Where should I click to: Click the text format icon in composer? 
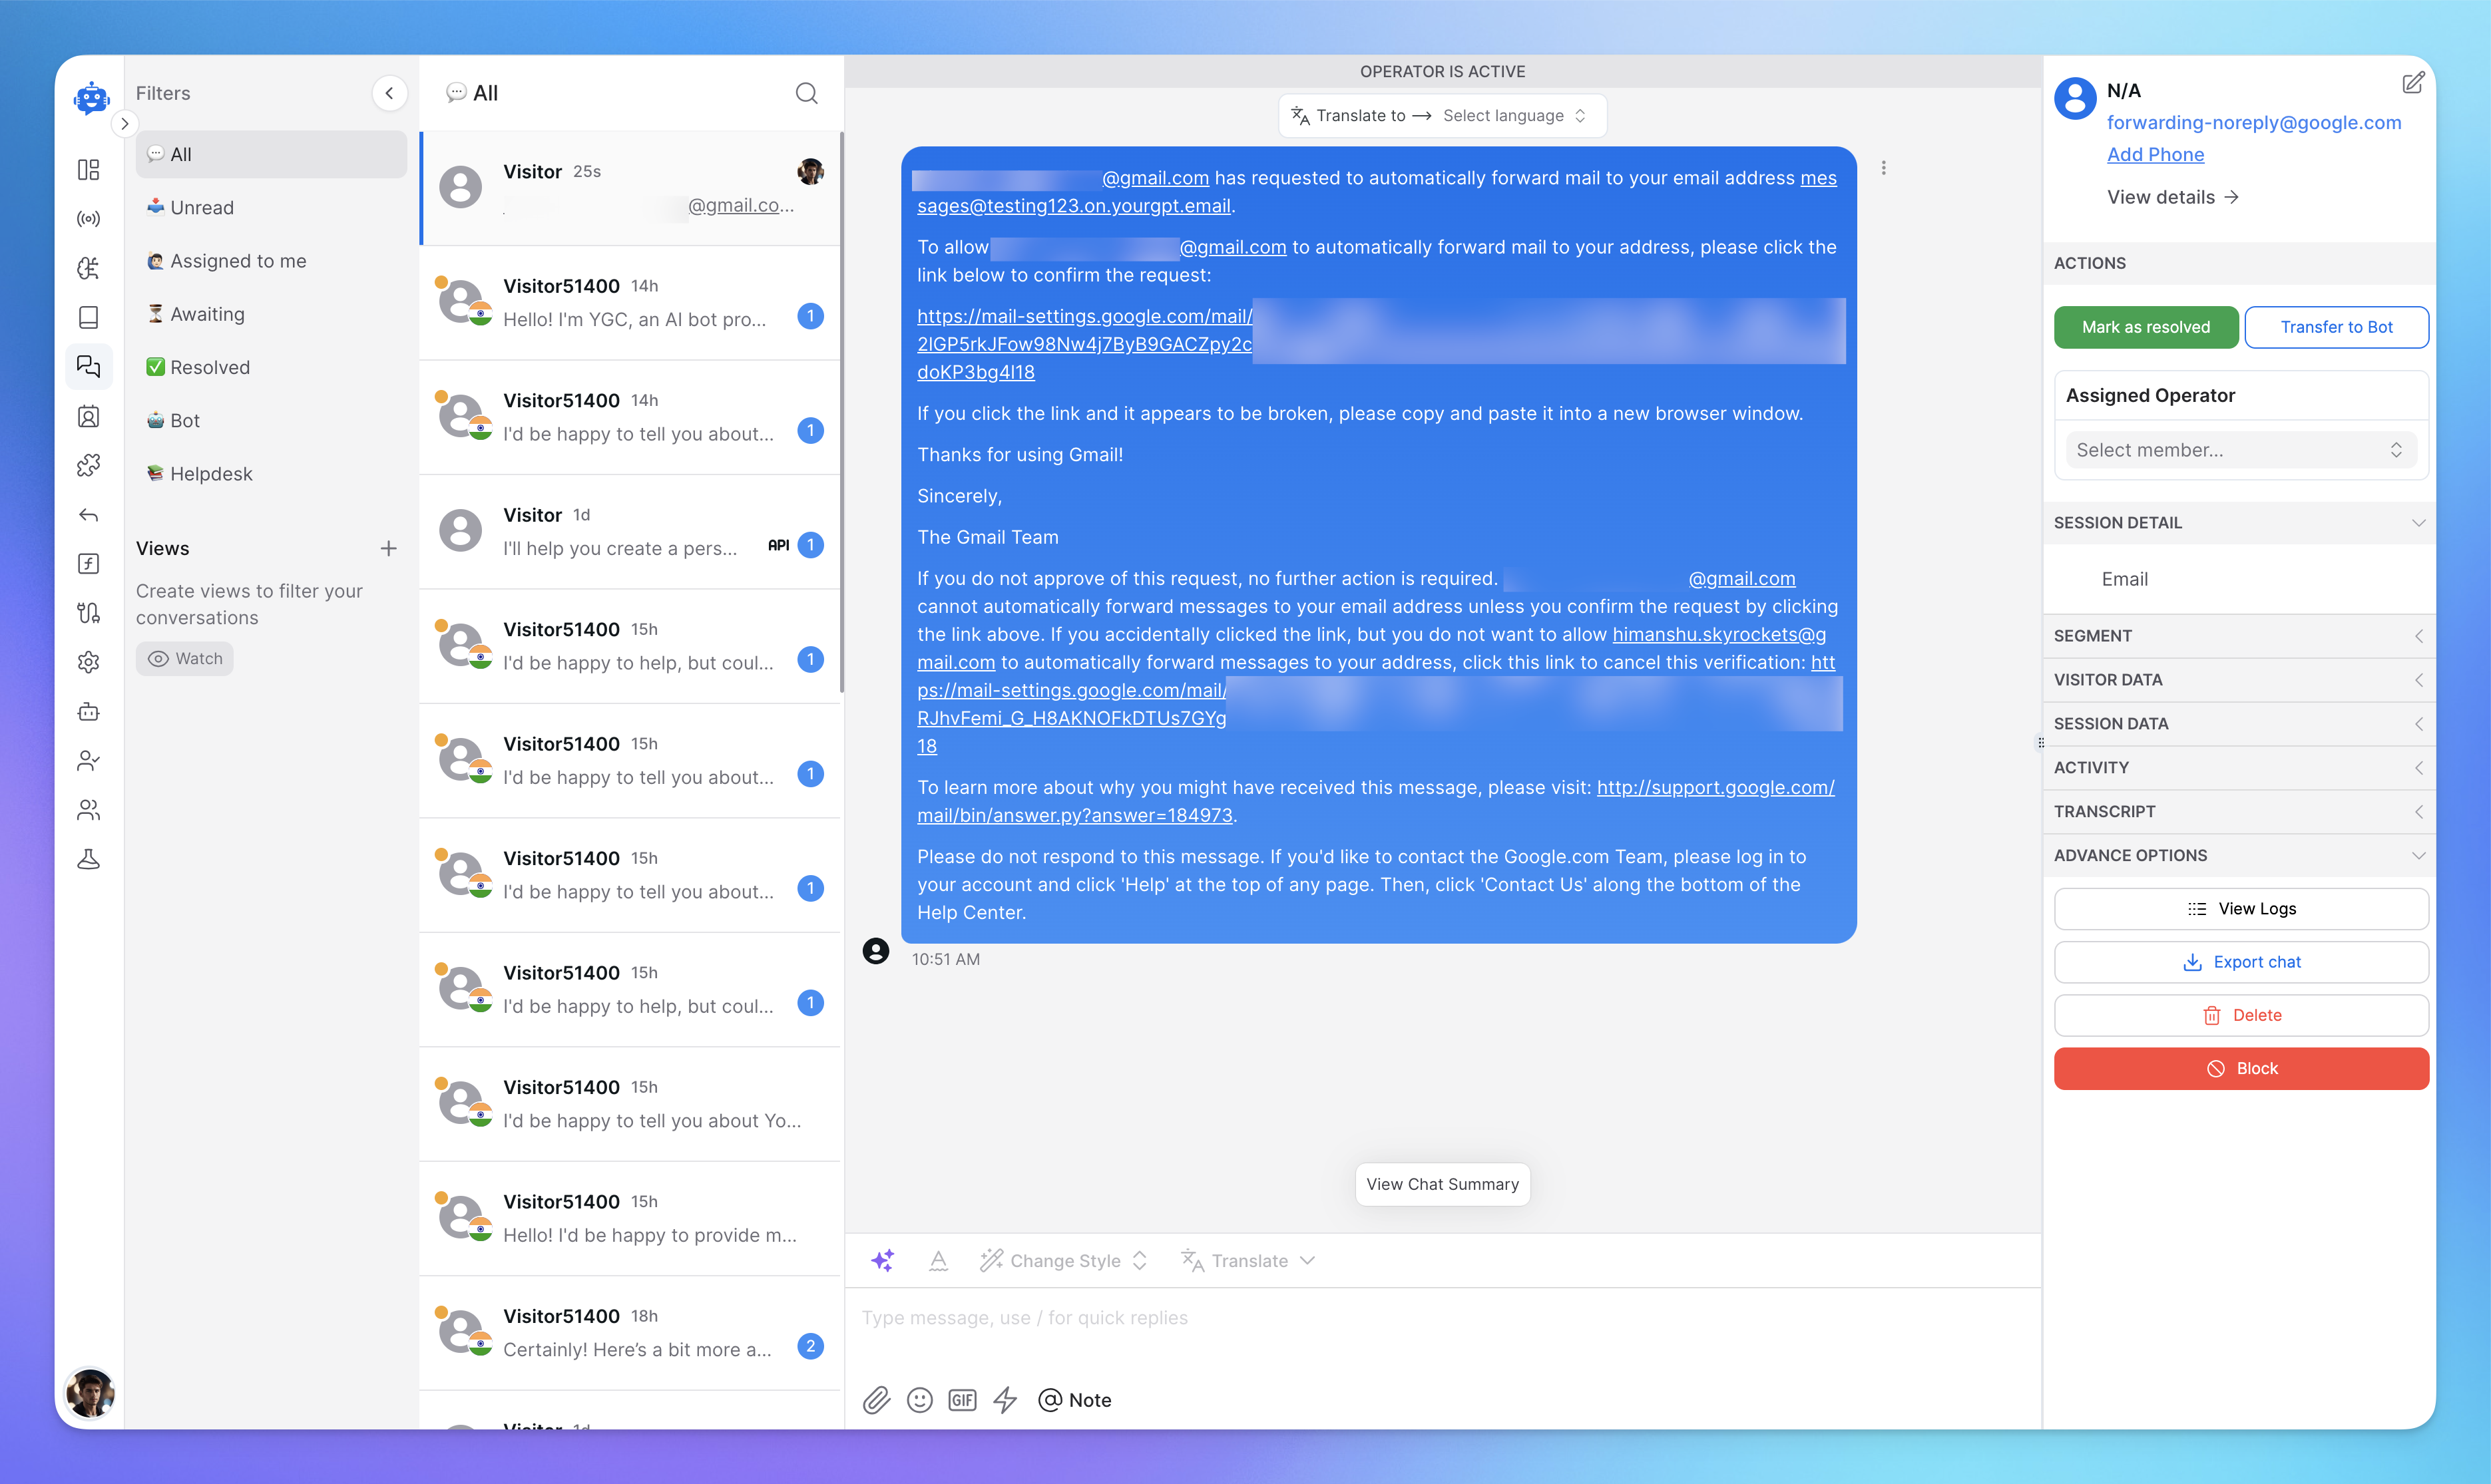tap(938, 1260)
